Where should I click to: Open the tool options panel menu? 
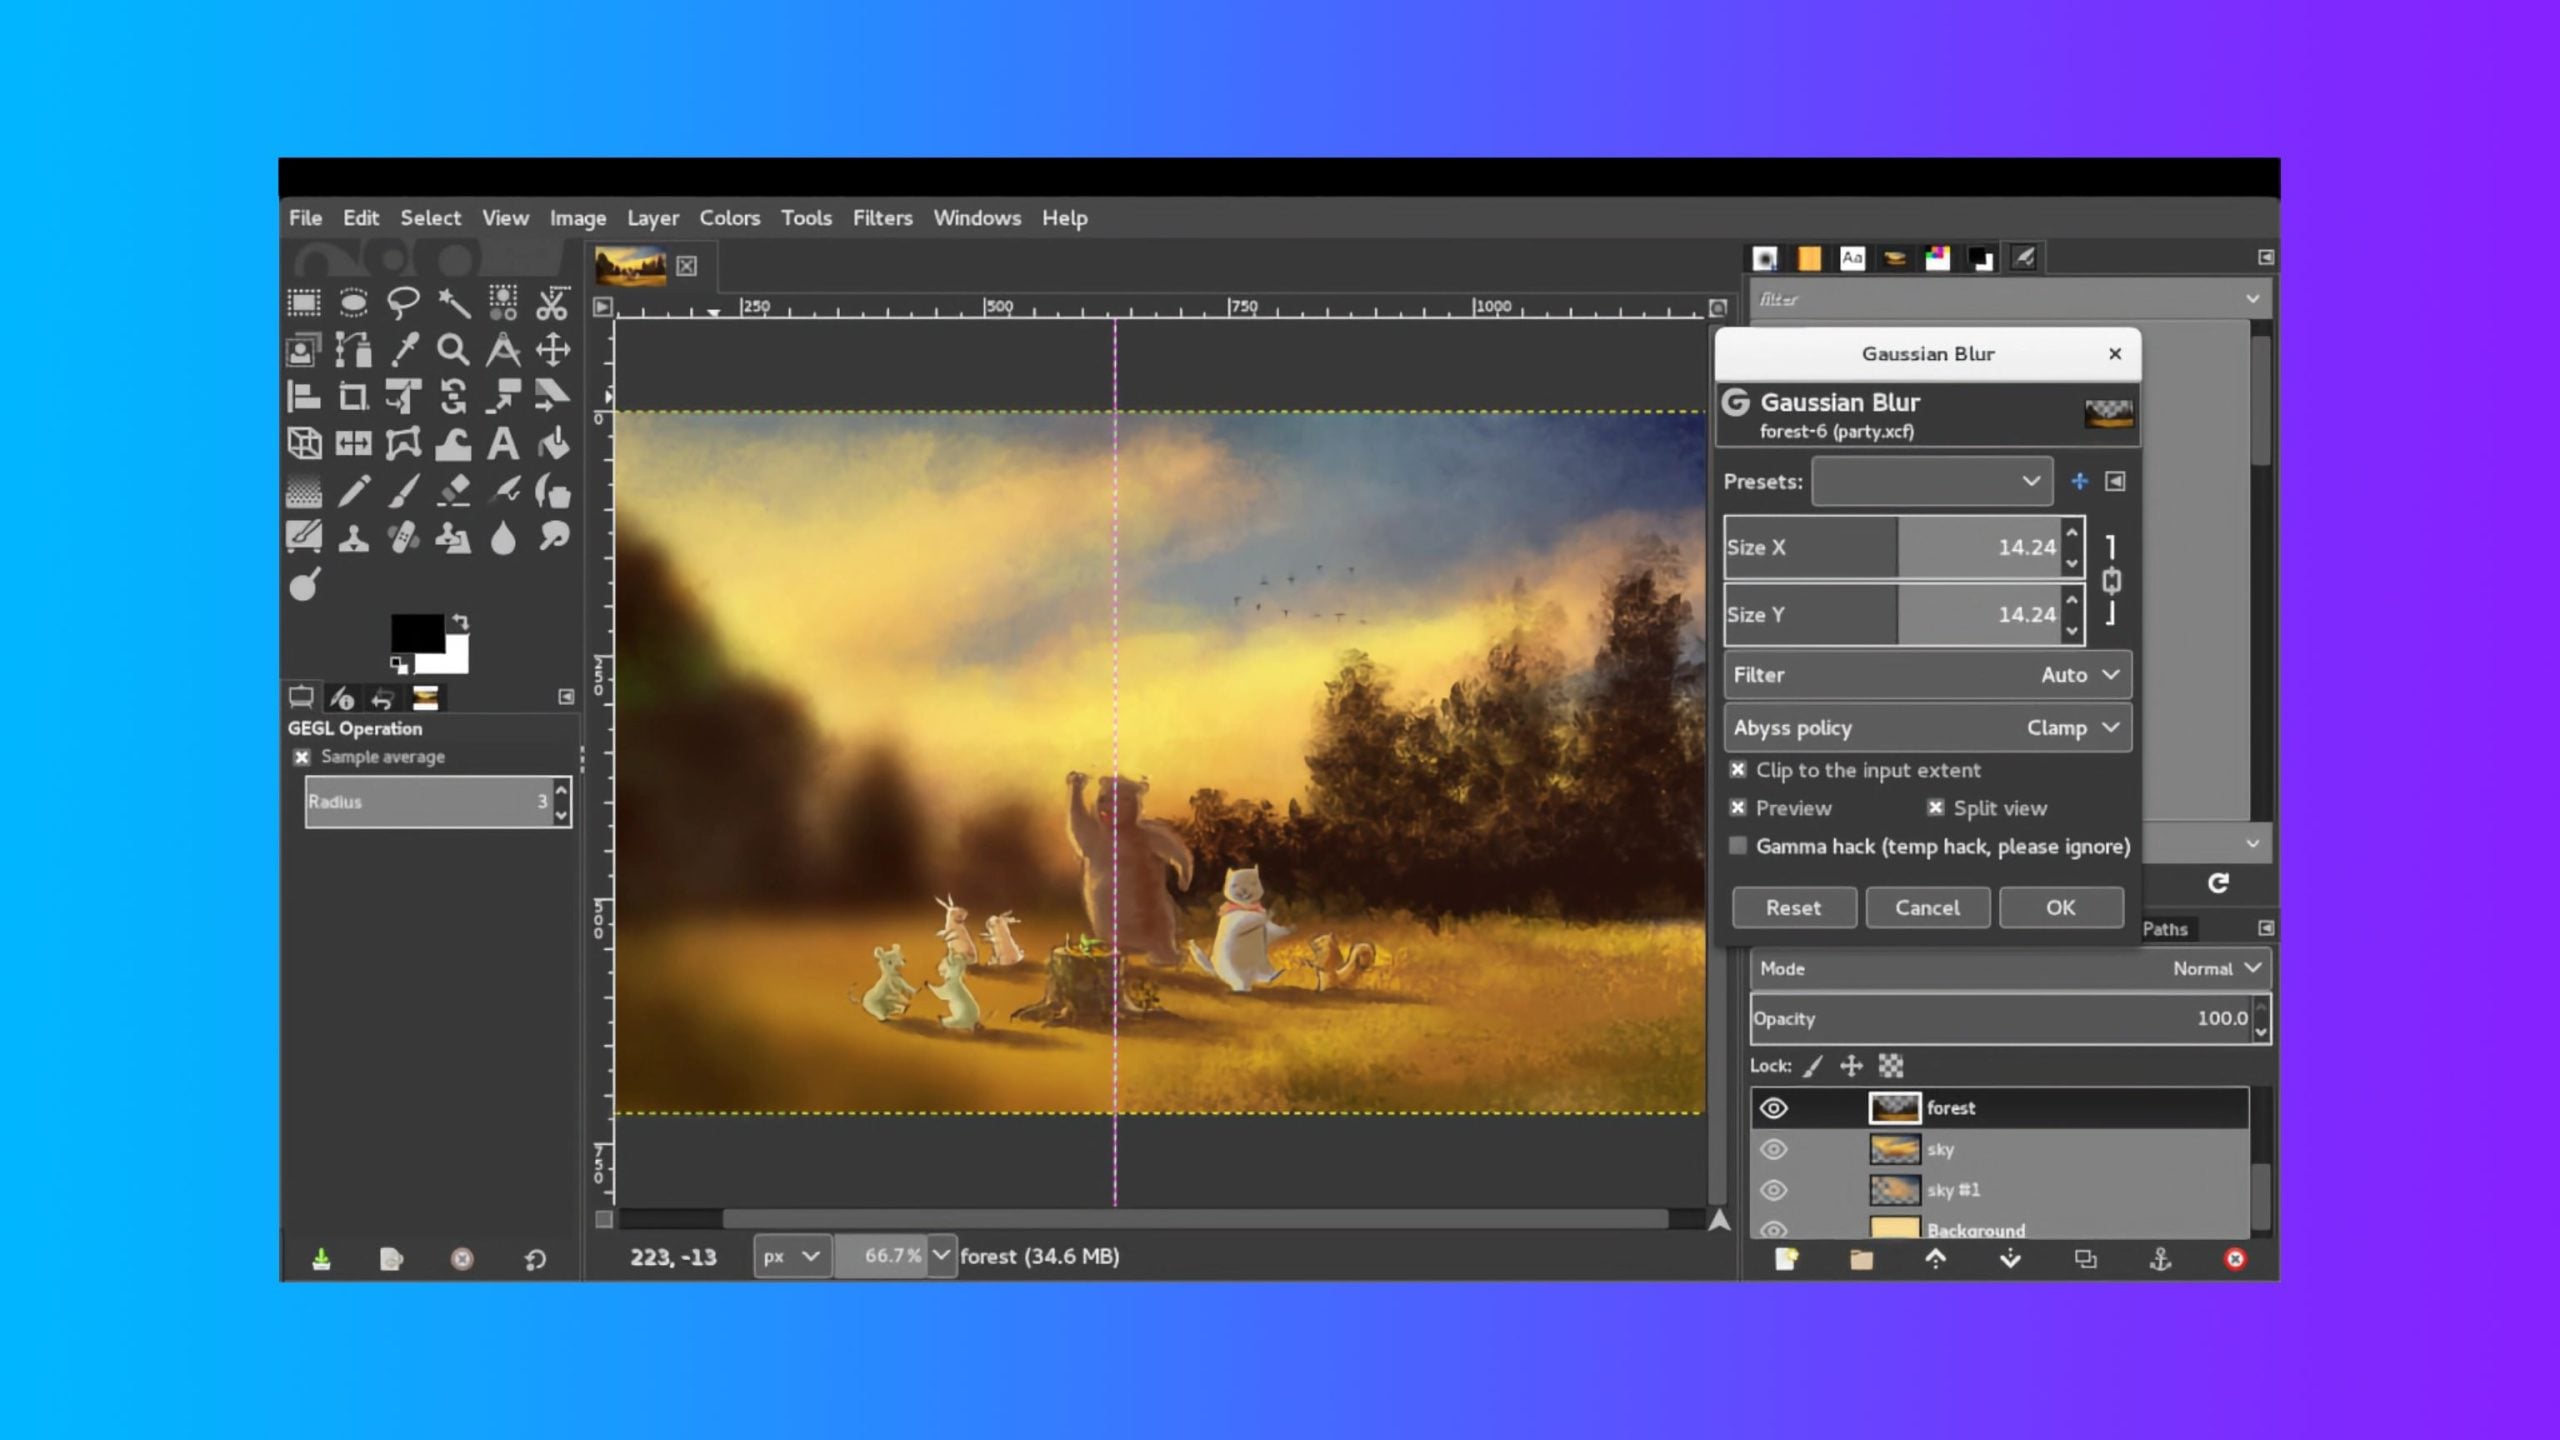pyautogui.click(x=566, y=696)
